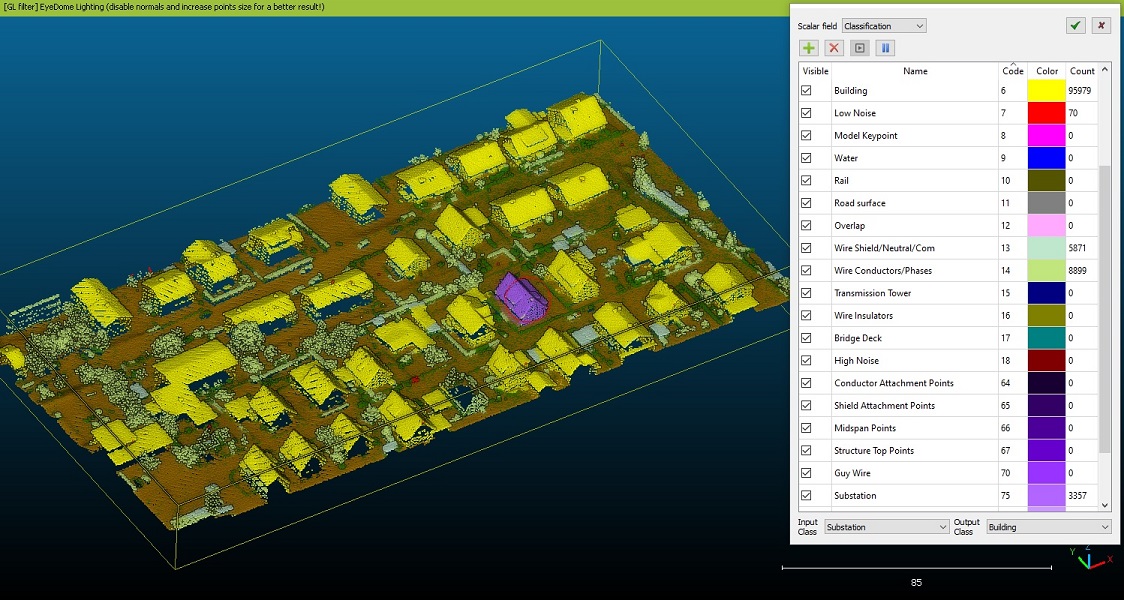The width and height of the screenshot is (1124, 600).
Task: Open the yellow Building color swatch
Action: (1047, 90)
